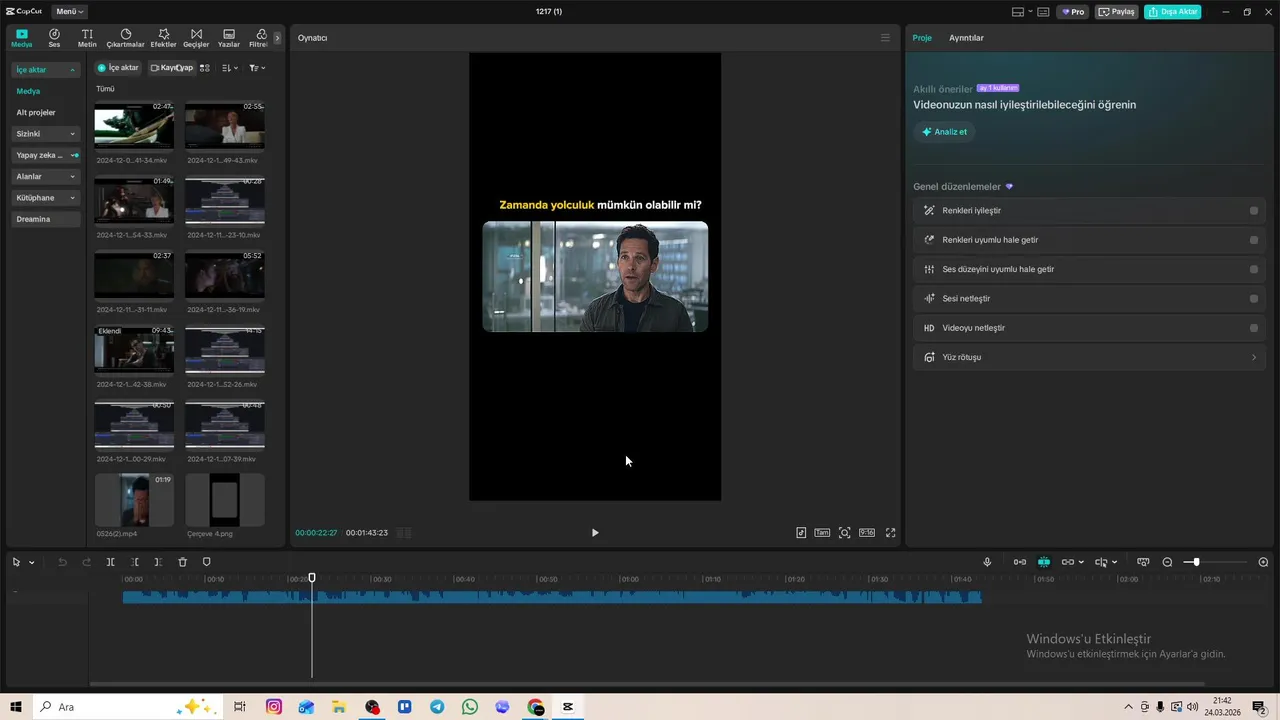The image size is (1280, 720).
Task: Toggle Renkleri iyileştir option
Action: coord(1254,211)
